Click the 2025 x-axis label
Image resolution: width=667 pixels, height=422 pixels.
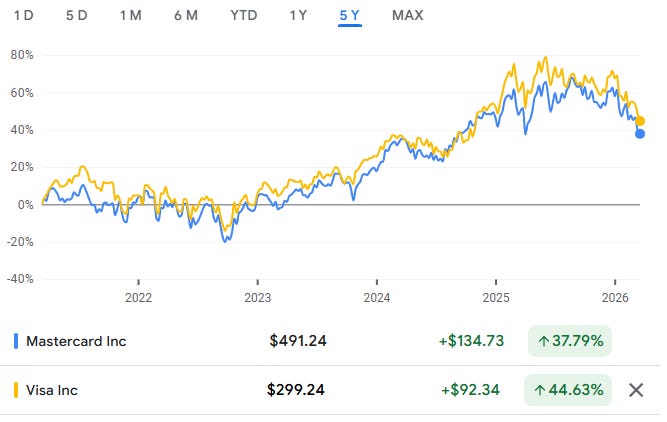click(x=496, y=297)
